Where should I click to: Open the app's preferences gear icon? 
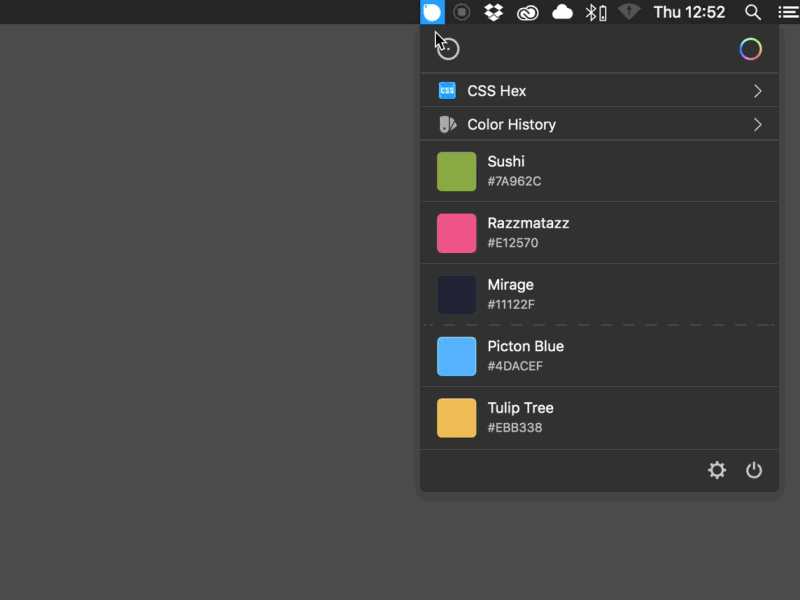click(x=717, y=470)
